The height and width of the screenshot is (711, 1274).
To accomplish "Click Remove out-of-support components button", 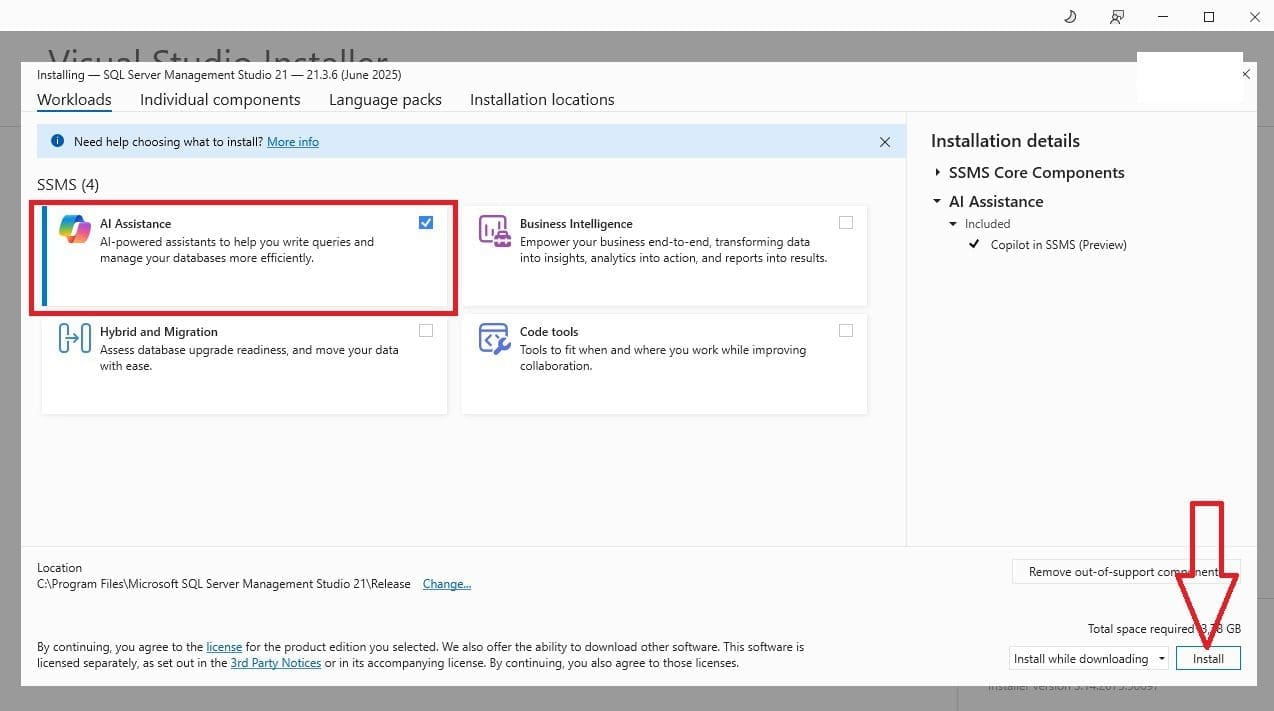I will (x=1126, y=572).
